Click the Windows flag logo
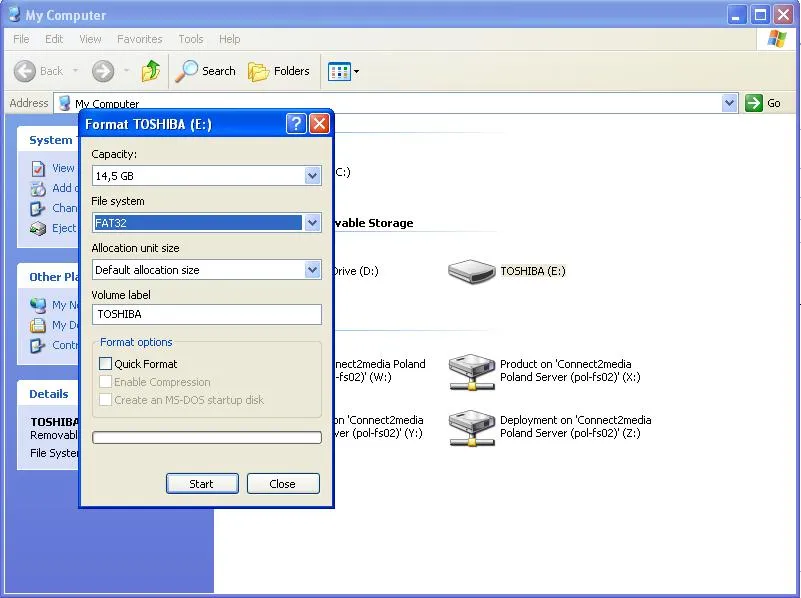The image size is (801, 598). (776, 39)
